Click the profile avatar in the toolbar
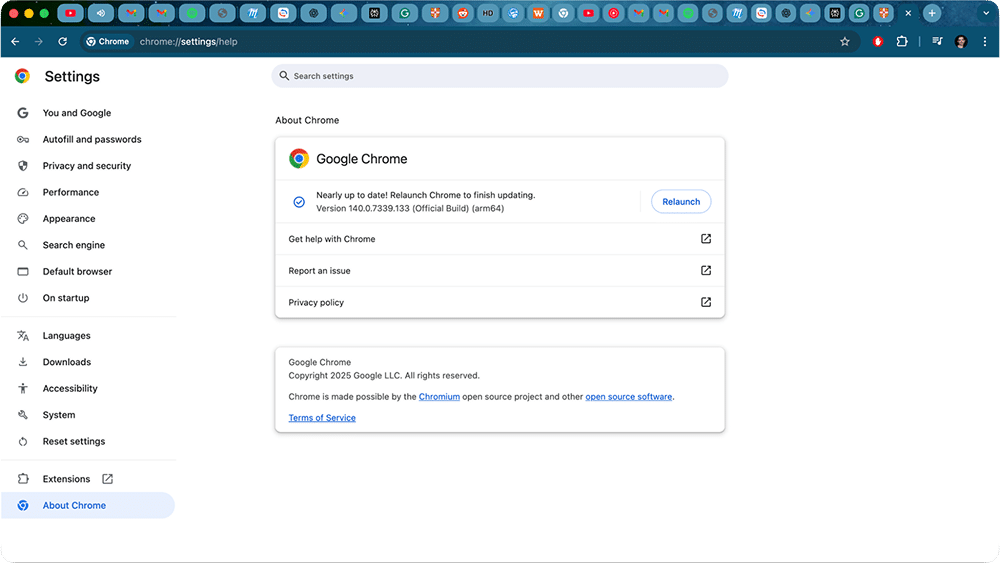Image resolution: width=1000 pixels, height=563 pixels. coord(961,42)
